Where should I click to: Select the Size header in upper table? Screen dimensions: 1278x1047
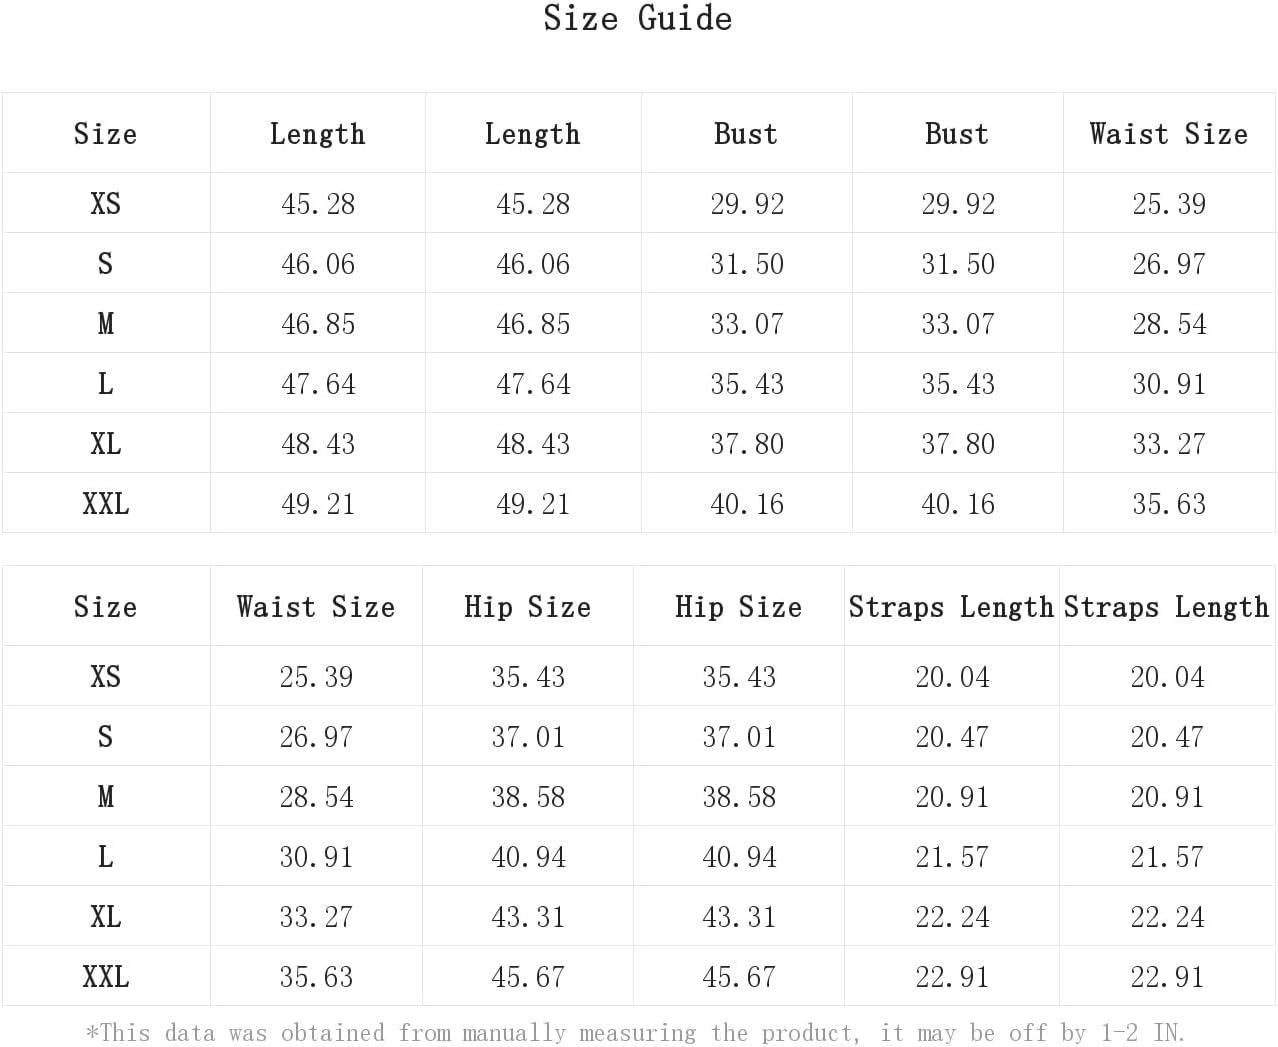pos(105,134)
